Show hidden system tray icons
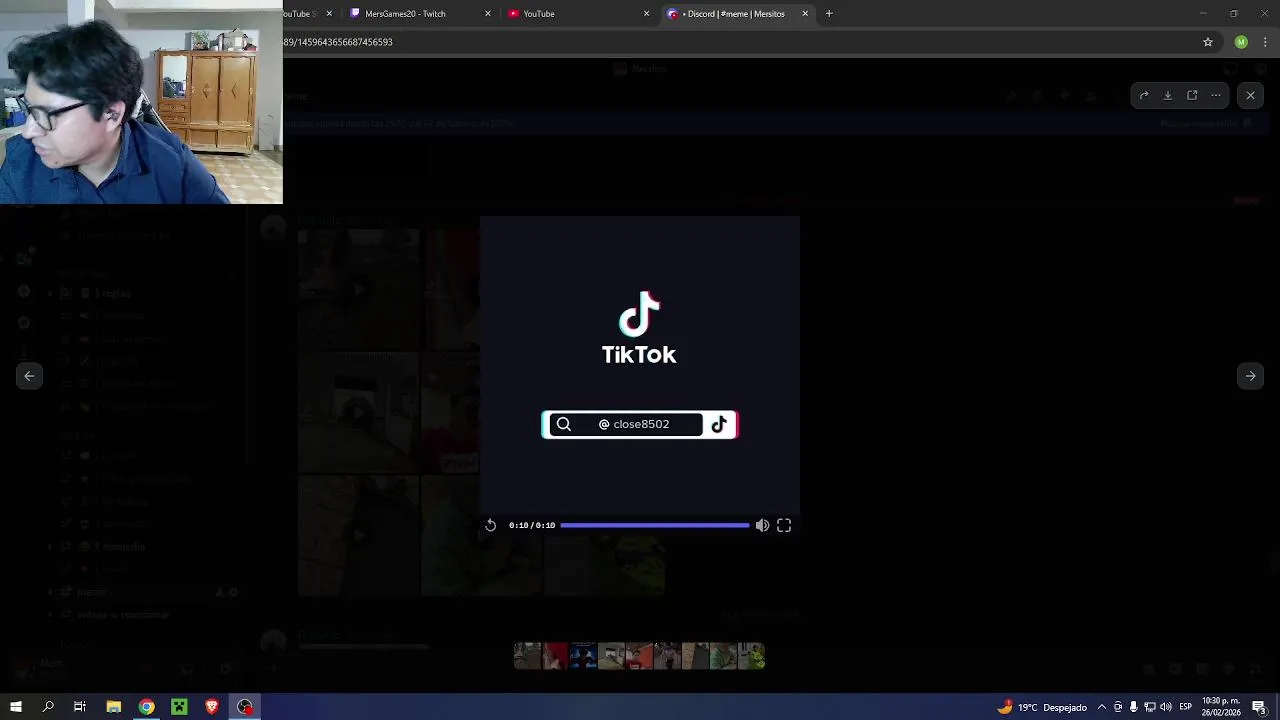Image resolution: width=1280 pixels, height=720 pixels. 1102,707
